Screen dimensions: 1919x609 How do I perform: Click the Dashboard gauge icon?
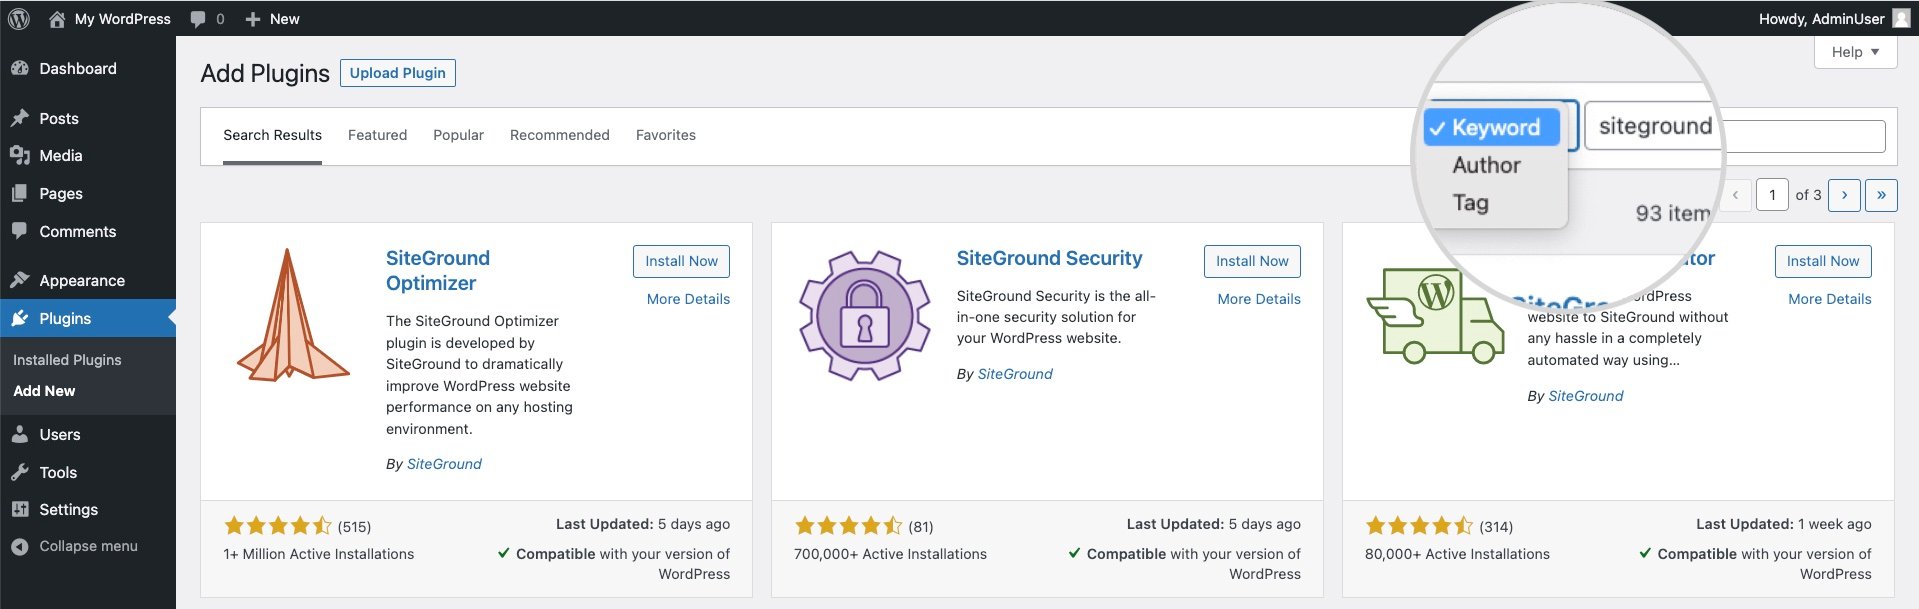point(19,68)
